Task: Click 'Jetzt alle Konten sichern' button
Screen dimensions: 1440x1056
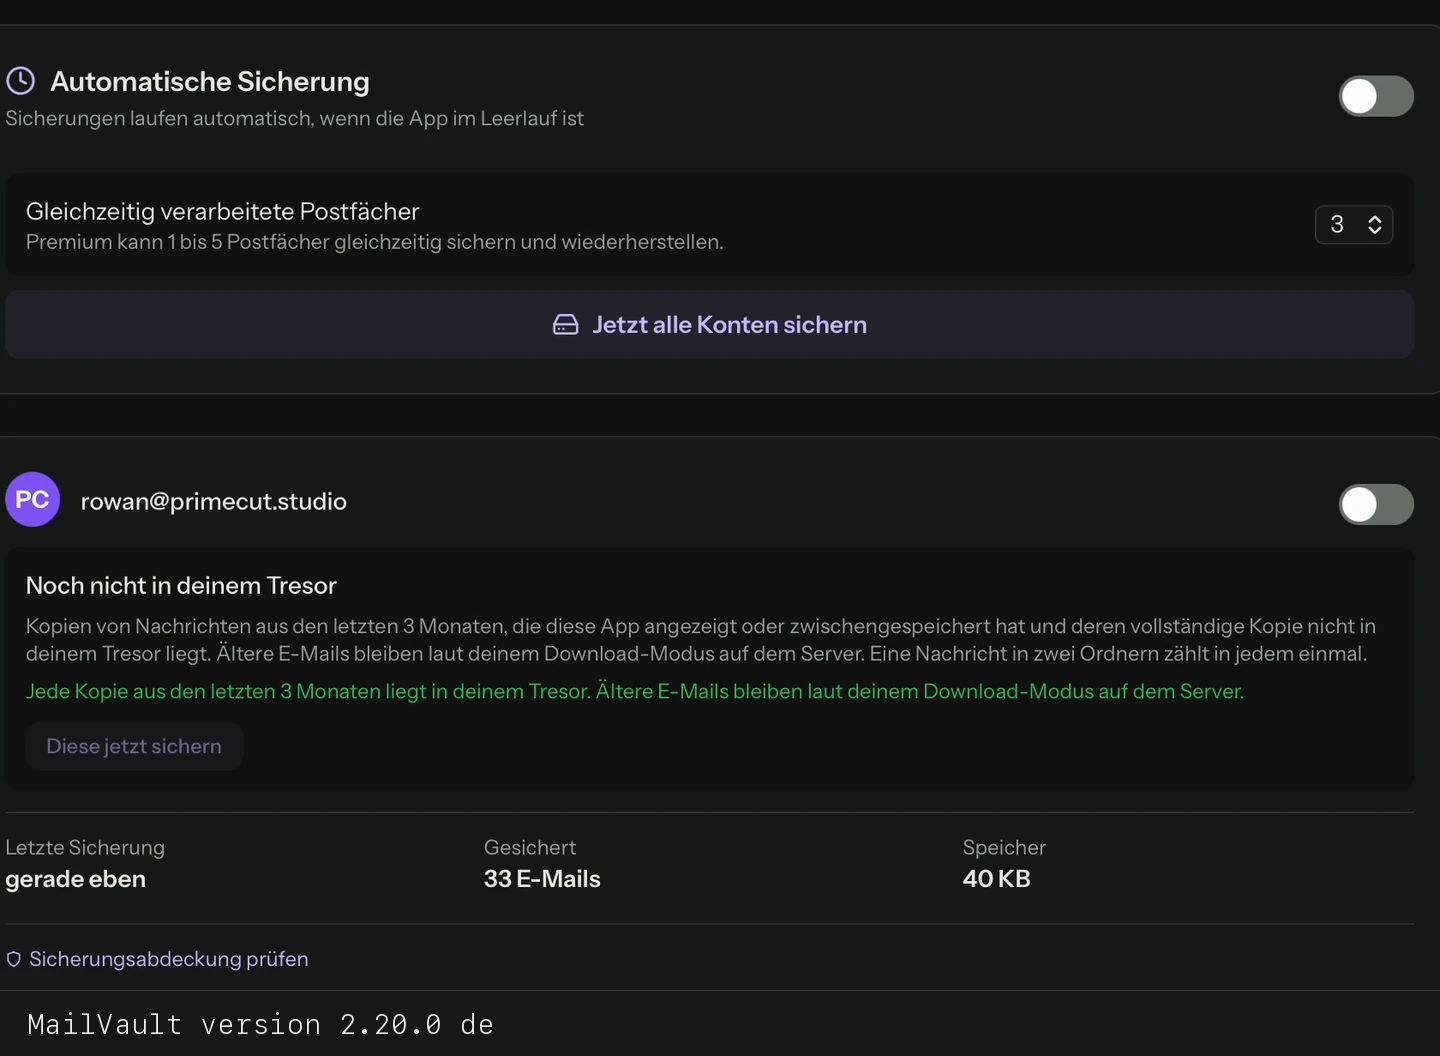Action: point(710,325)
